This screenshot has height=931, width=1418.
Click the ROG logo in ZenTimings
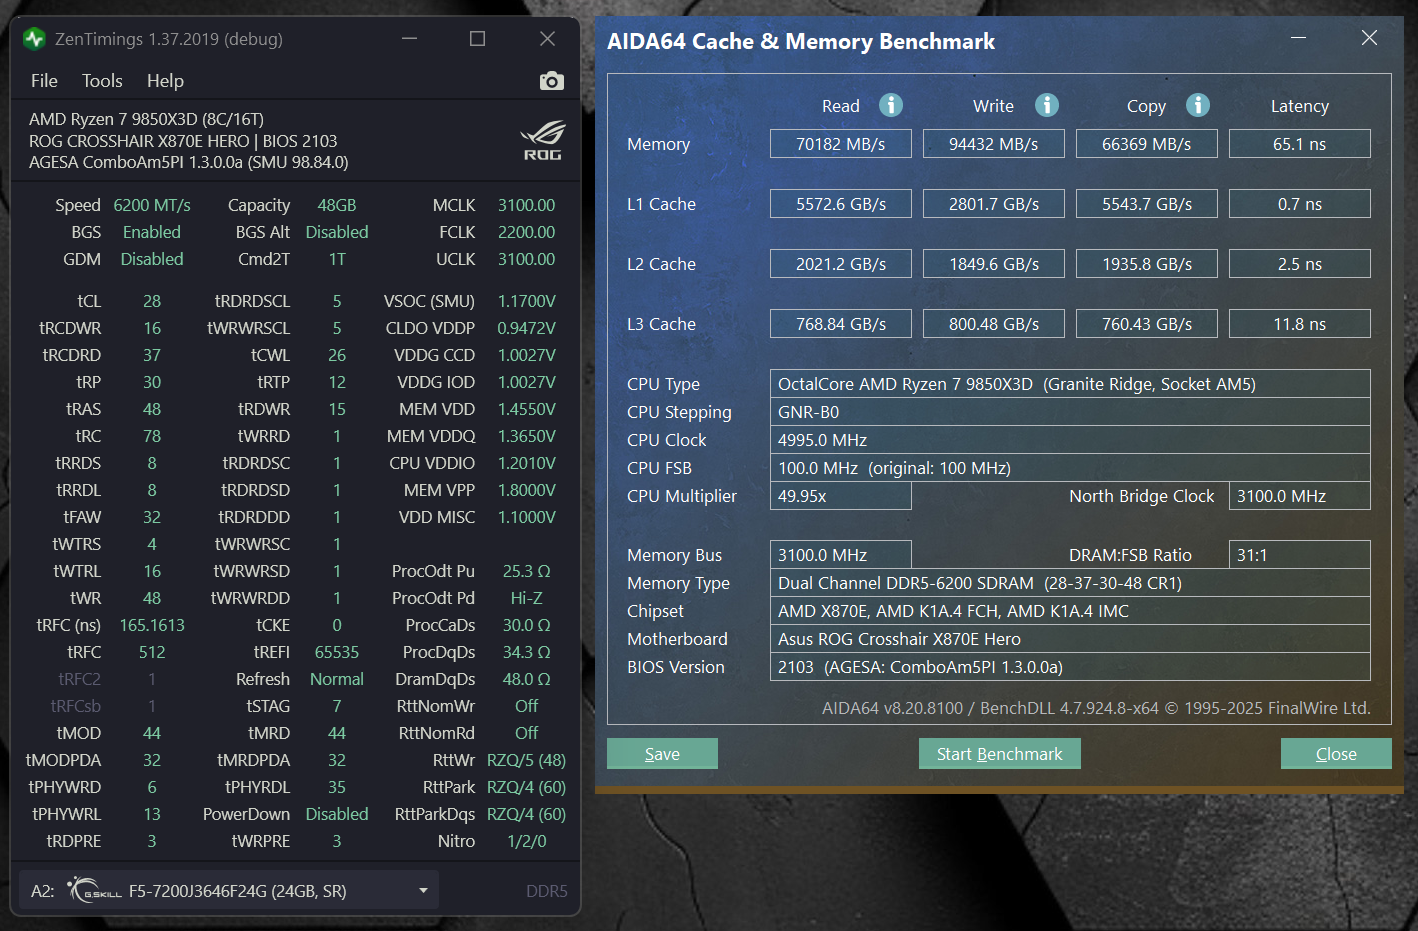pos(542,141)
